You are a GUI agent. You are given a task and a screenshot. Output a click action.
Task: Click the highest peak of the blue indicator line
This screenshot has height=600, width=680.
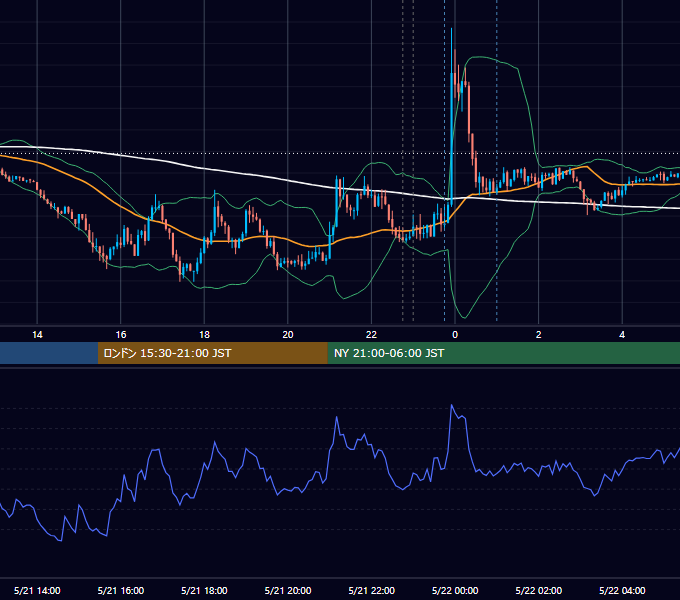[x=452, y=405]
